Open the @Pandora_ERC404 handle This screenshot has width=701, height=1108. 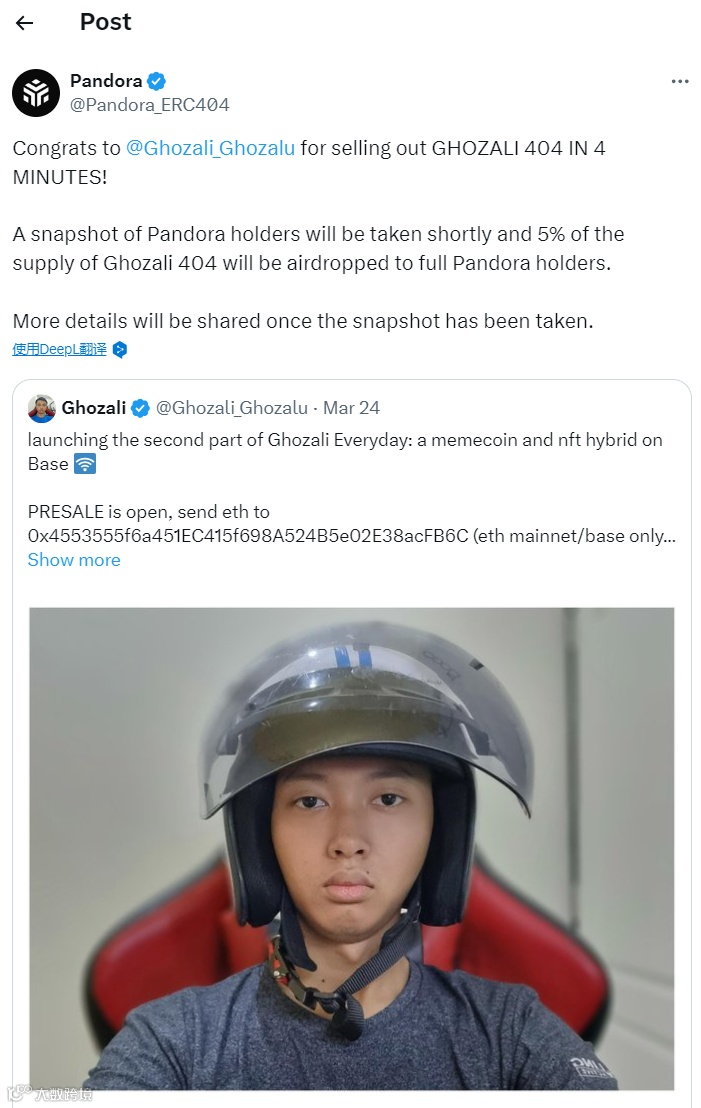click(x=149, y=105)
